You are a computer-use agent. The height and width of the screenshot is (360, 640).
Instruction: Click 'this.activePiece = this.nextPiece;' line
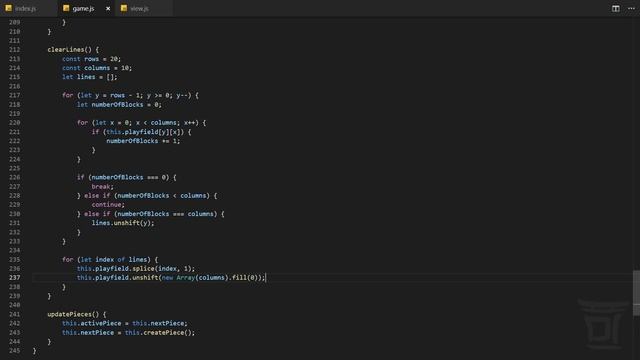click(125, 323)
